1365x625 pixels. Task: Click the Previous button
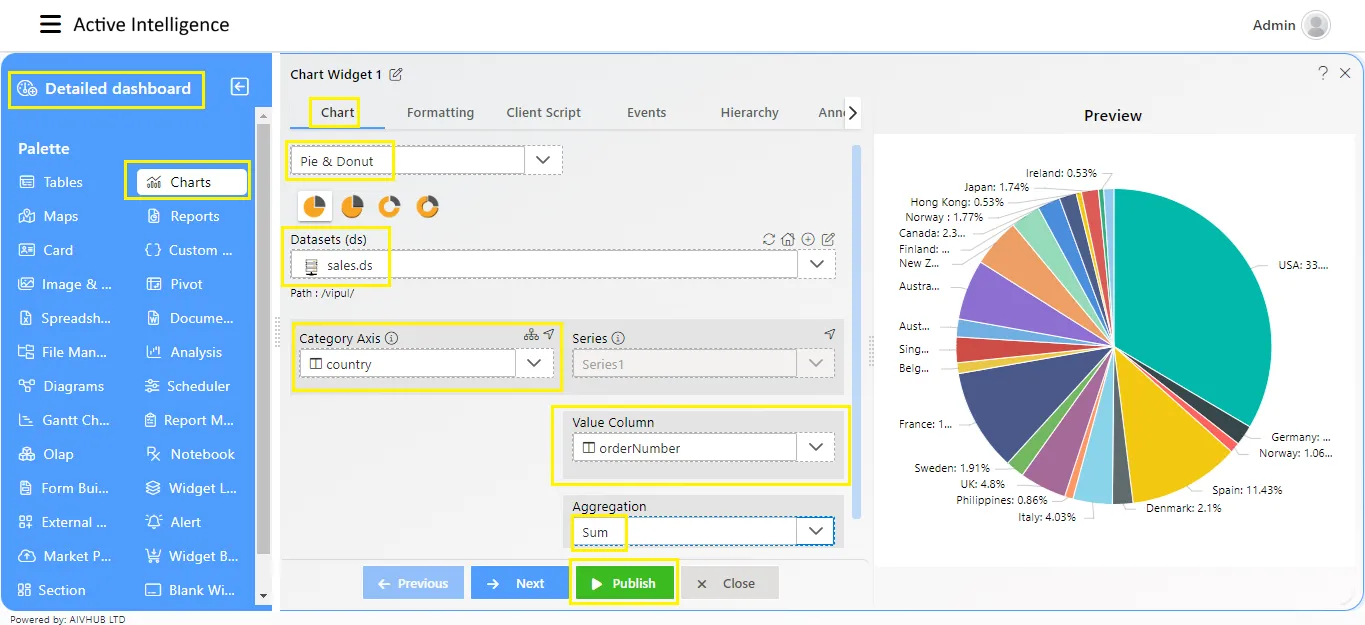pyautogui.click(x=413, y=583)
